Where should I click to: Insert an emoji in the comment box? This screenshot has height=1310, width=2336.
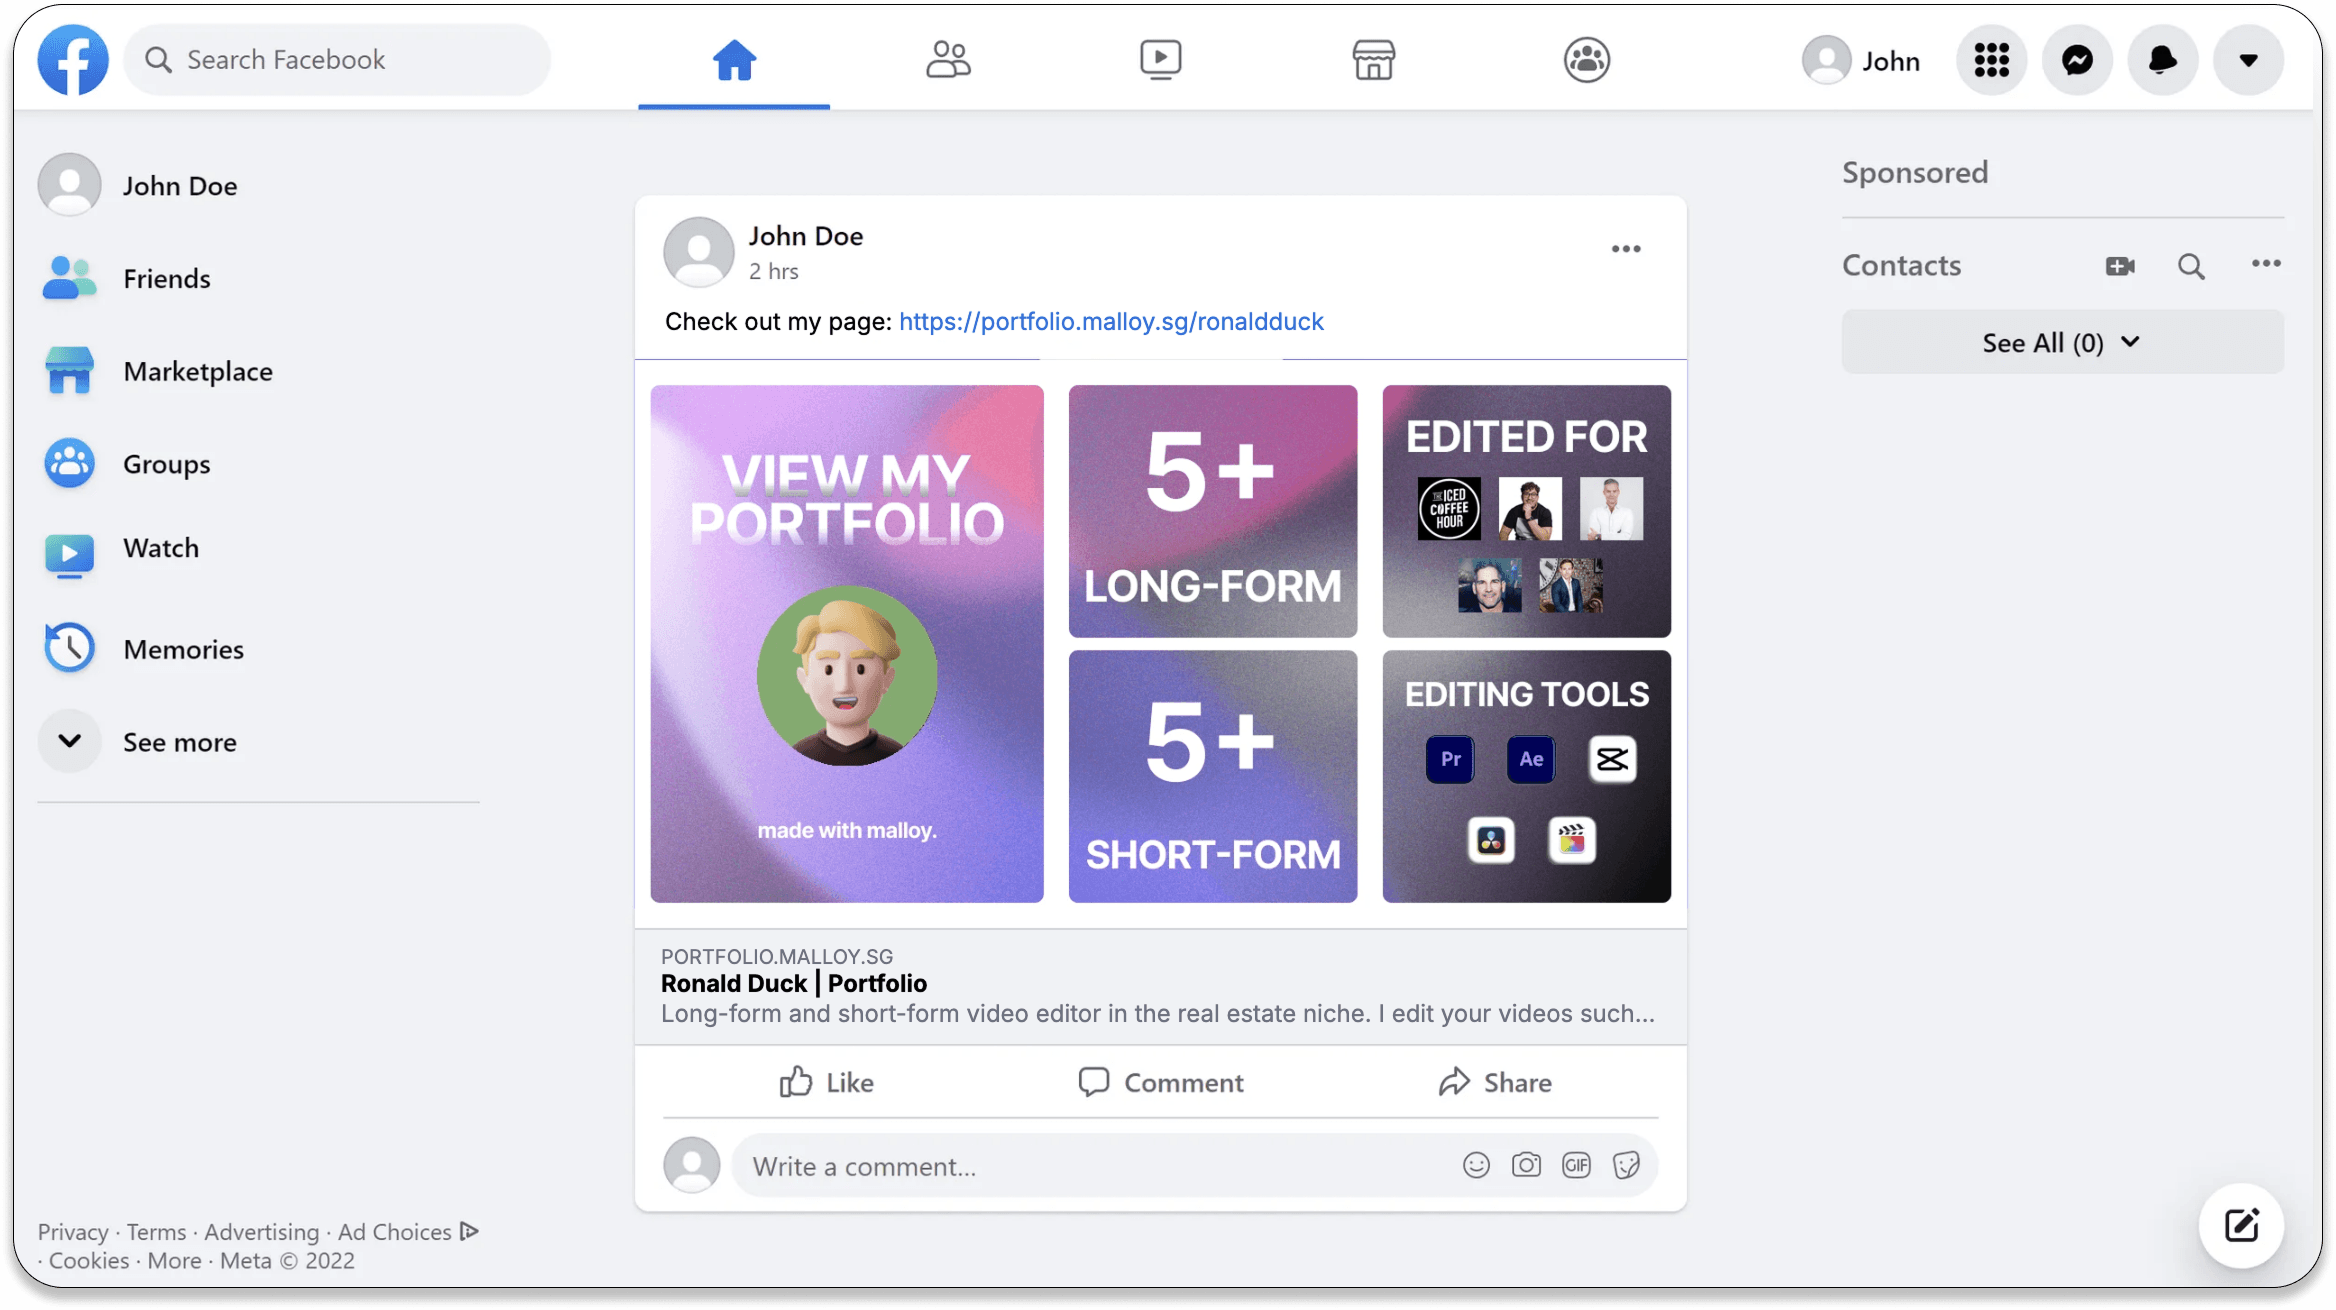click(1476, 1165)
